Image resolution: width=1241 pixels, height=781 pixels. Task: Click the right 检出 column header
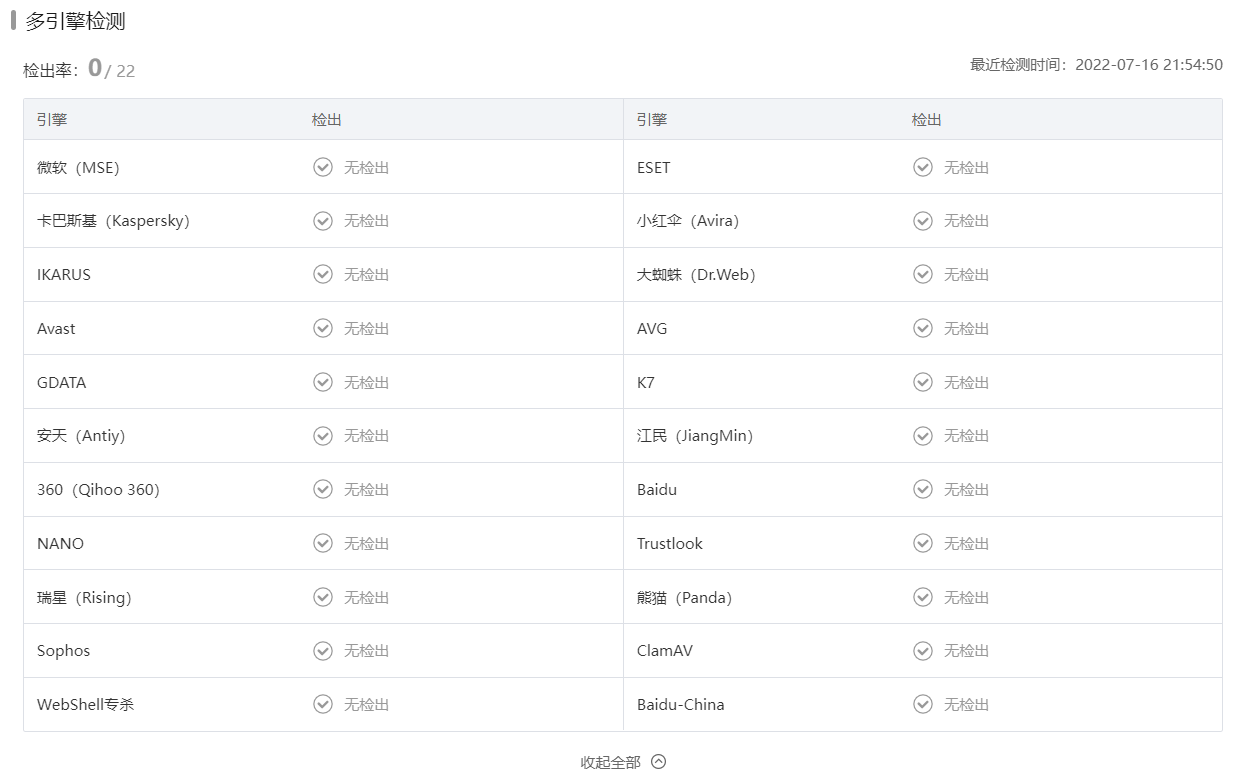927,119
